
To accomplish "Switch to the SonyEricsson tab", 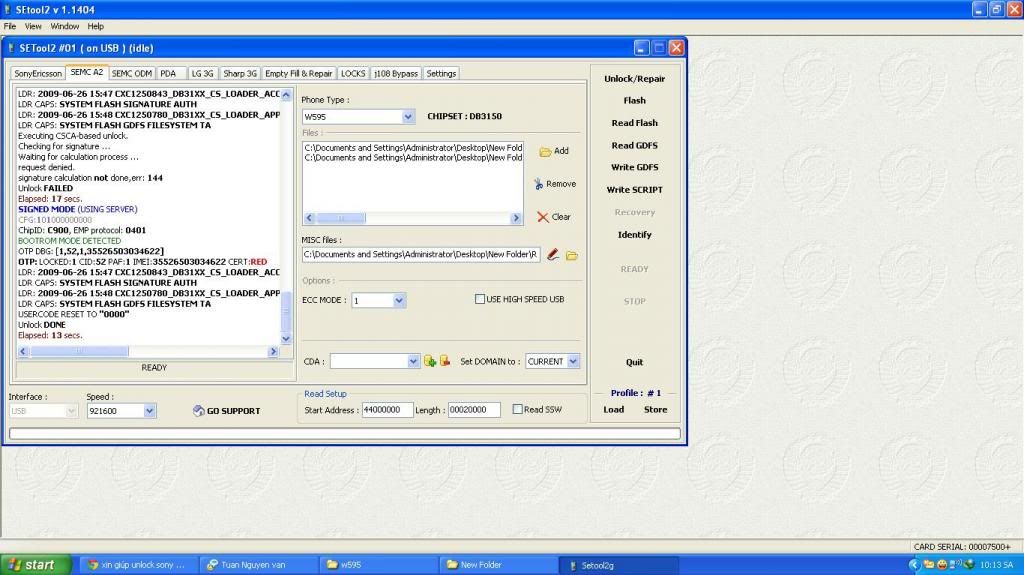I will coord(38,74).
